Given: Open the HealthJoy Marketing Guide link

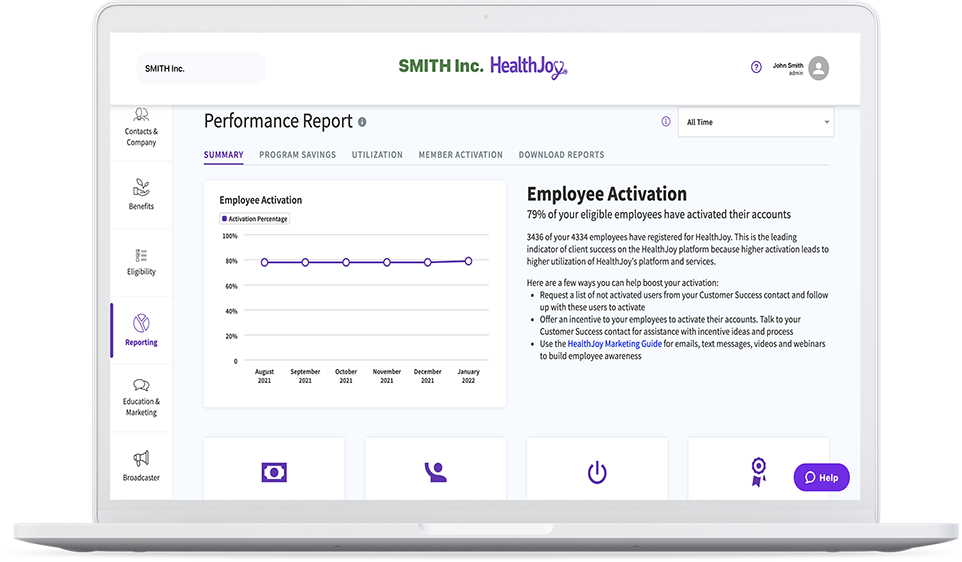Looking at the screenshot, I should point(614,344).
